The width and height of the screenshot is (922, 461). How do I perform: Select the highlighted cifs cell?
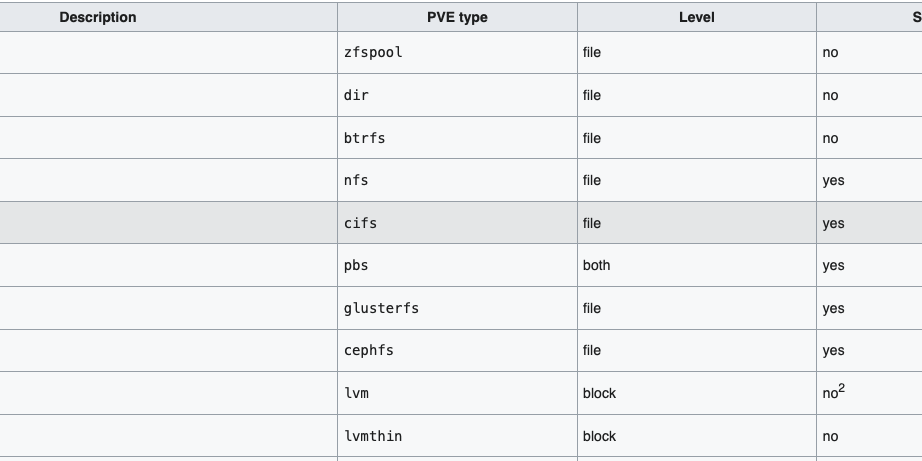click(x=360, y=223)
